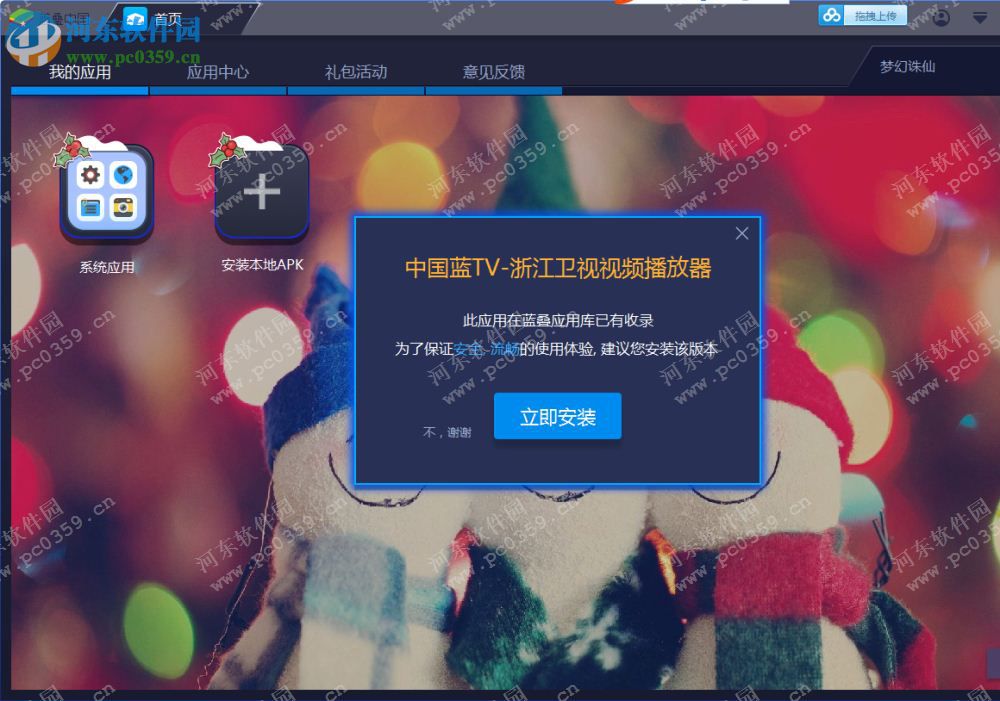The width and height of the screenshot is (1000, 701).
Task: Switch to the 应用中心 tab
Action: pos(219,70)
